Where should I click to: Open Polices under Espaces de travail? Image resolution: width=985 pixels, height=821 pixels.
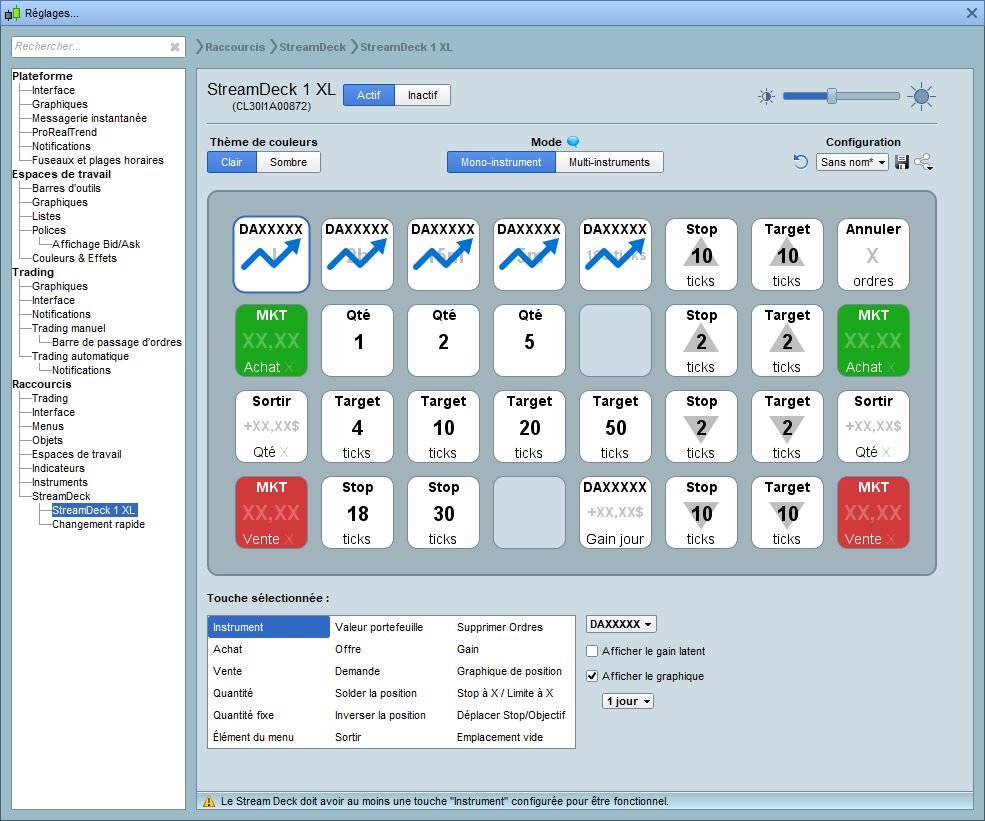click(48, 230)
